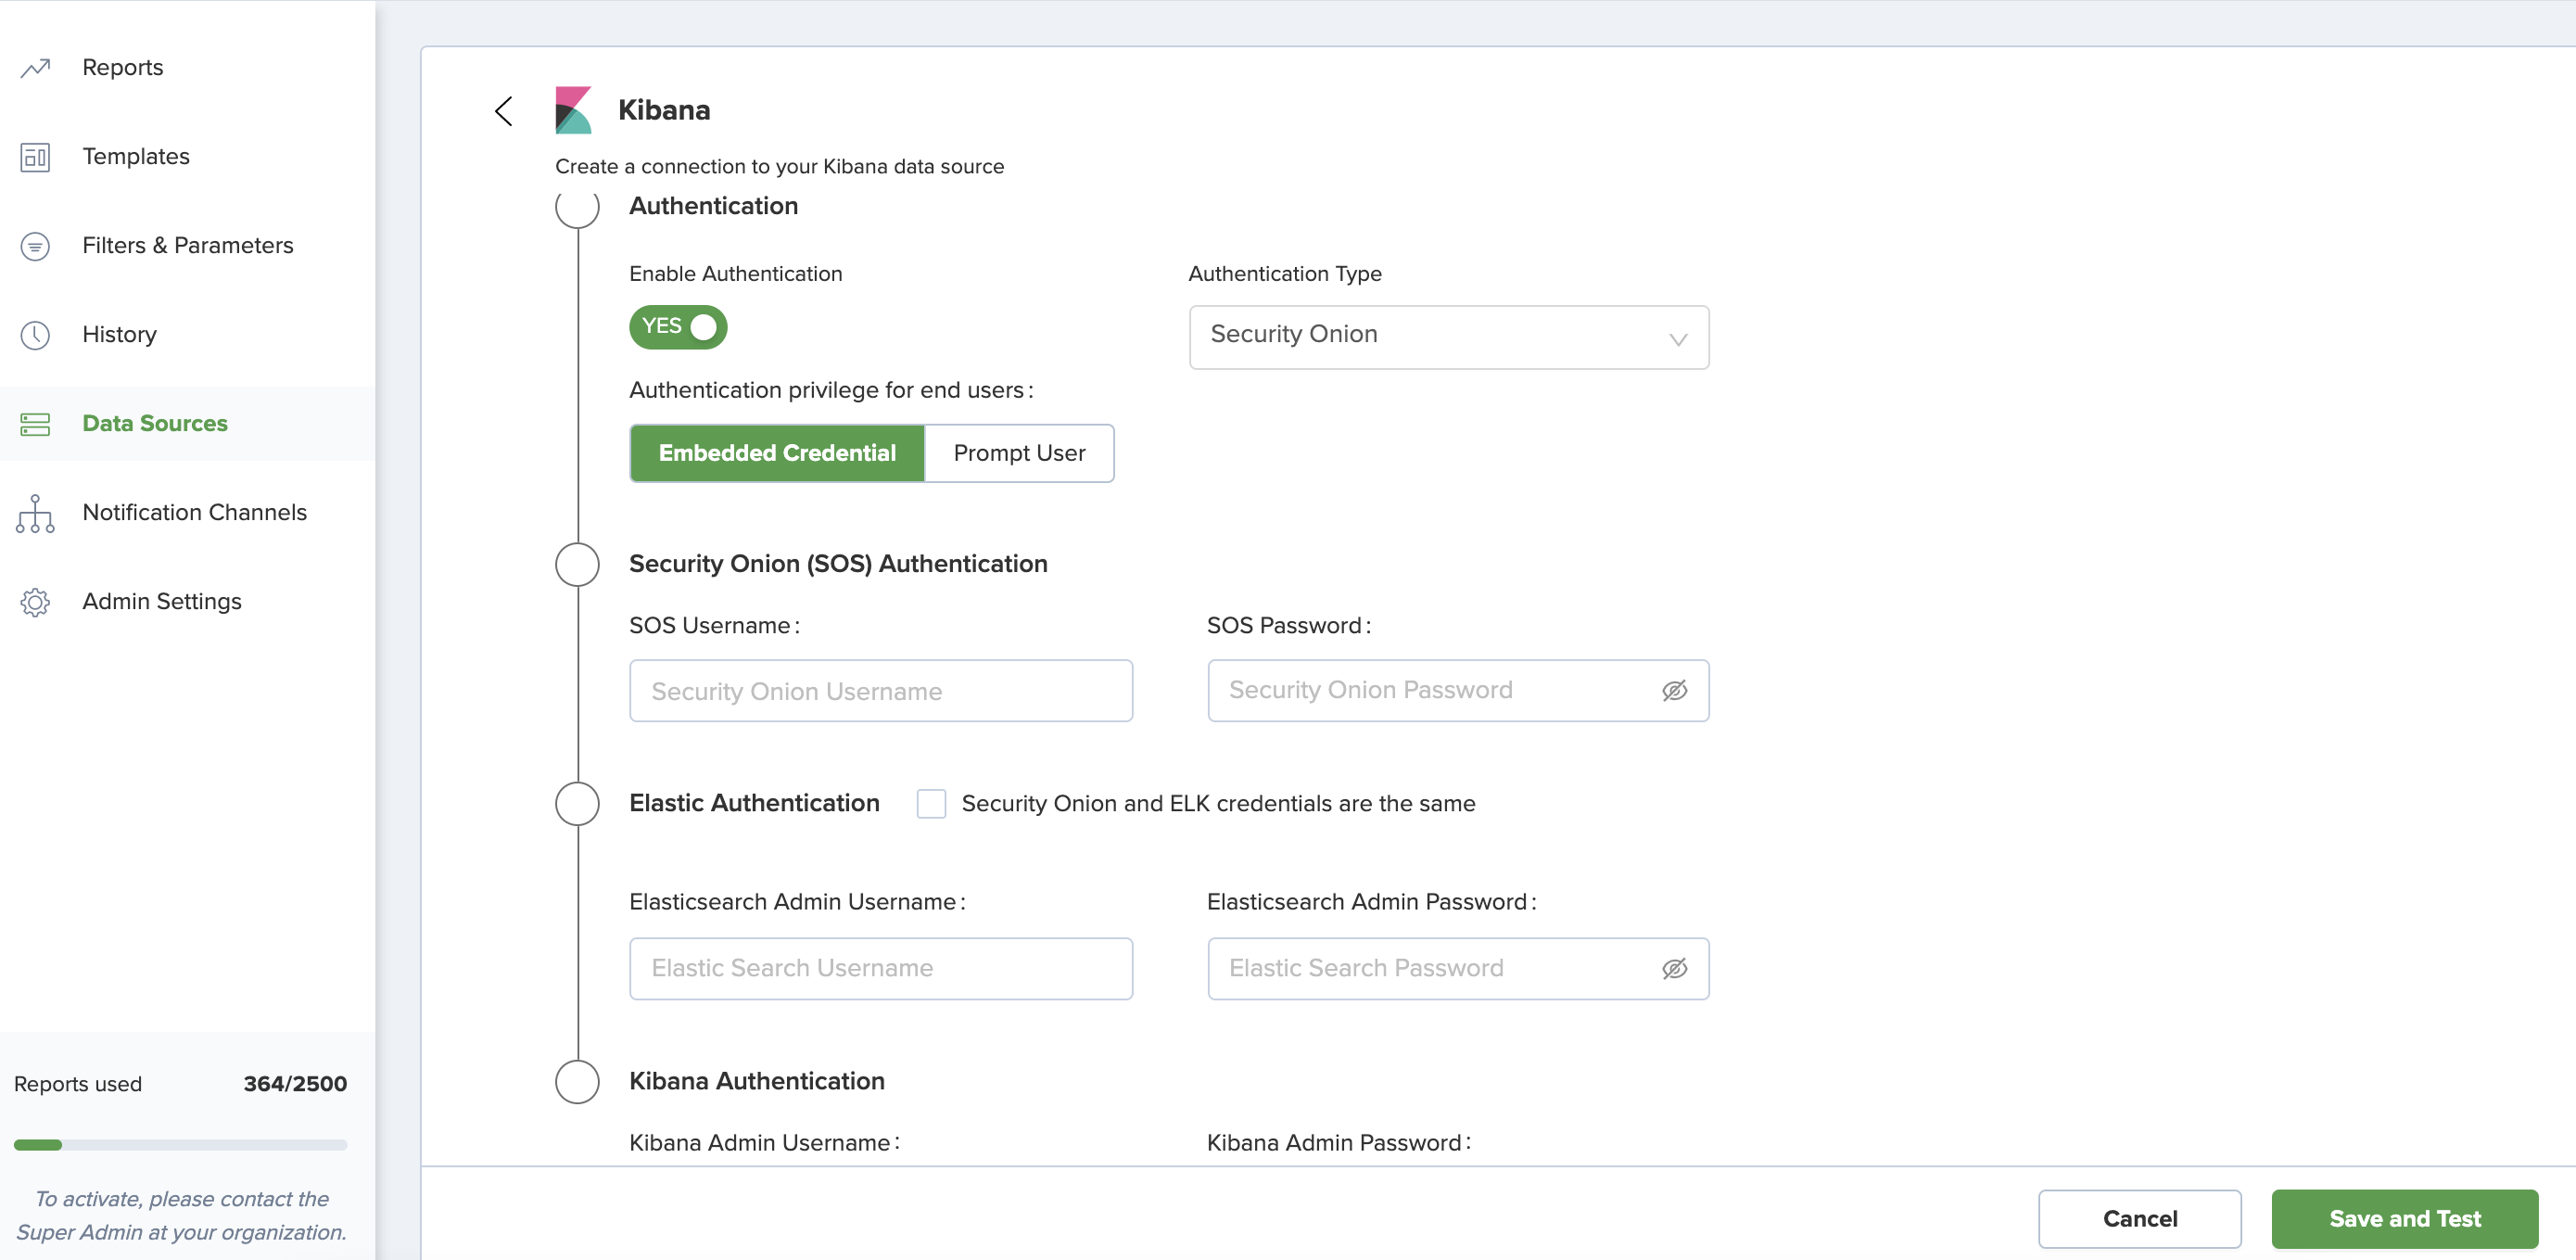The image size is (2576, 1260).
Task: Reveal Elastic Search Password with eye icon
Action: pos(1674,969)
